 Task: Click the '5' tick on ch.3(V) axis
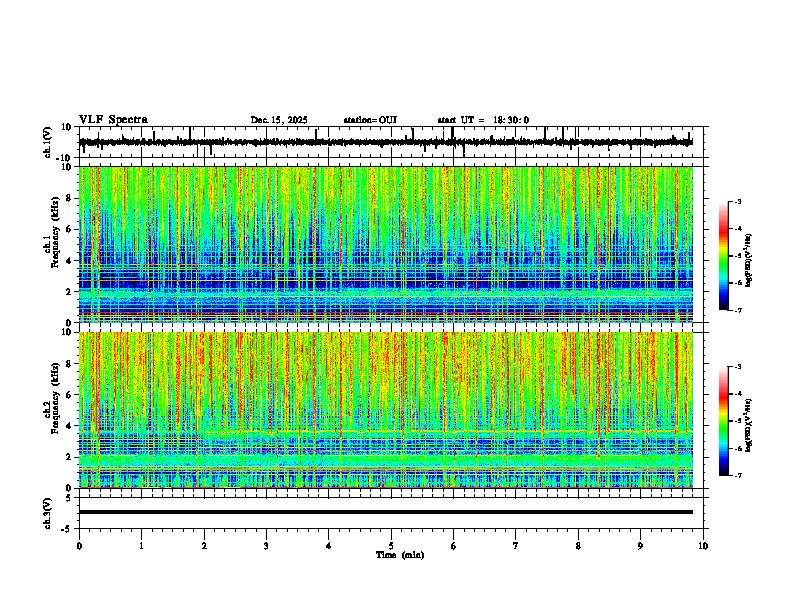[69, 497]
